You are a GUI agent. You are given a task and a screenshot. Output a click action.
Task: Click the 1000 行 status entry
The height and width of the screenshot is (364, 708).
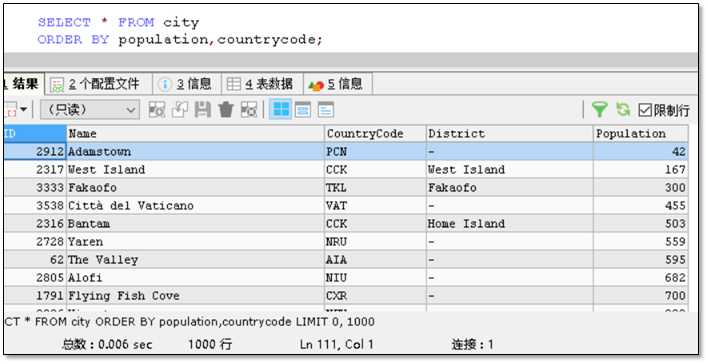pyautogui.click(x=210, y=345)
